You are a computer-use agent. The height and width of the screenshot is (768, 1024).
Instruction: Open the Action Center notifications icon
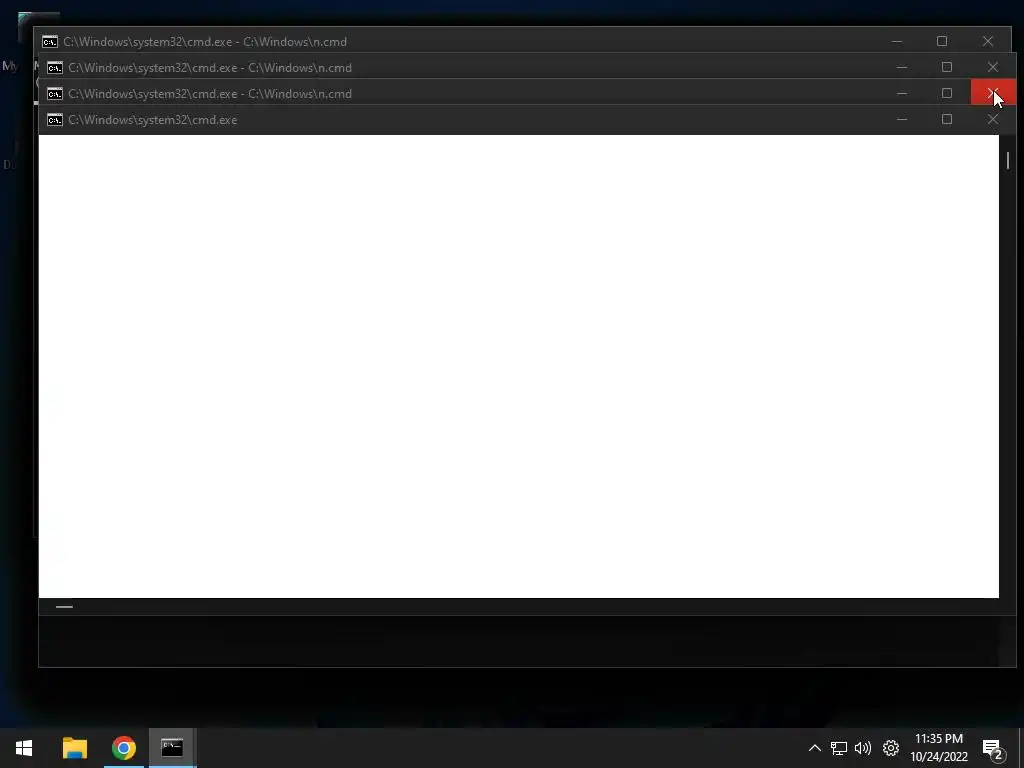pos(992,748)
